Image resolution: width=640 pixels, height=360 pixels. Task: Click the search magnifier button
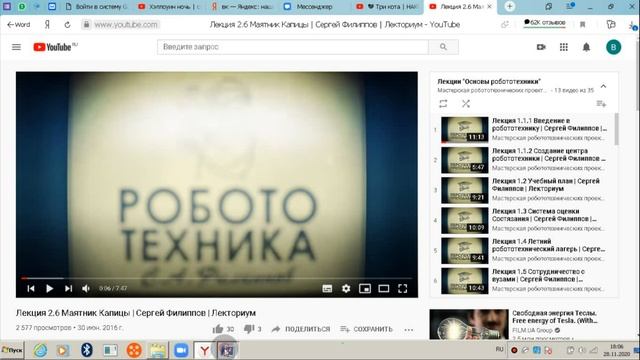443,47
